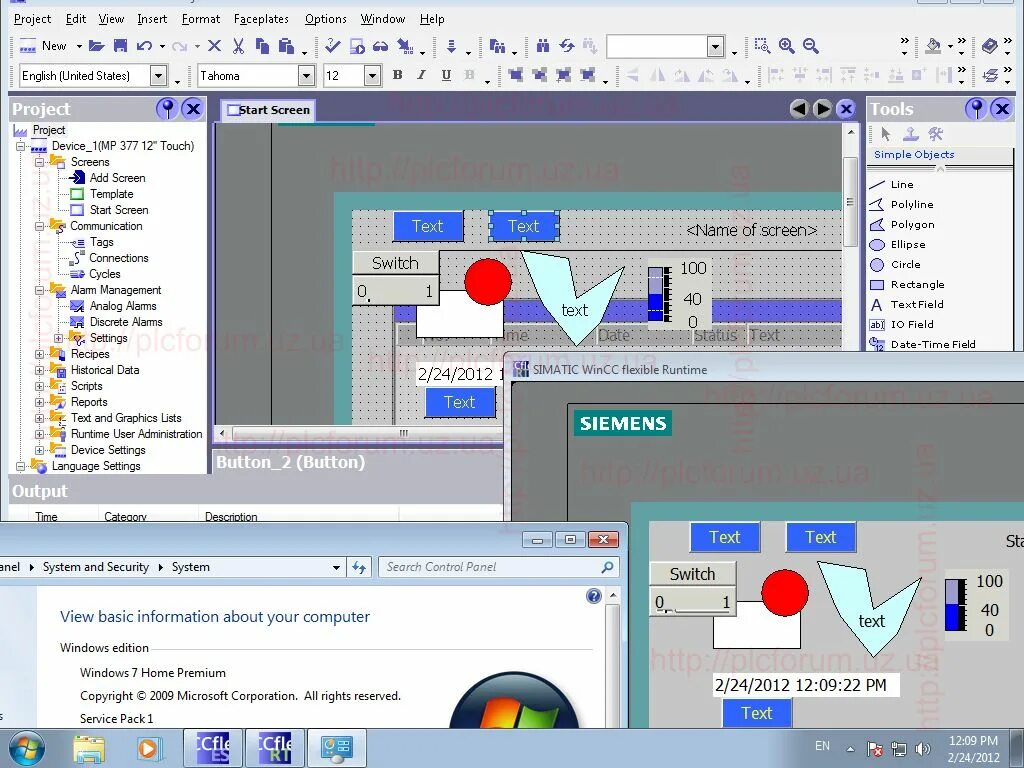Toggle underline text formatting
This screenshot has height=768, width=1024.
click(x=446, y=75)
